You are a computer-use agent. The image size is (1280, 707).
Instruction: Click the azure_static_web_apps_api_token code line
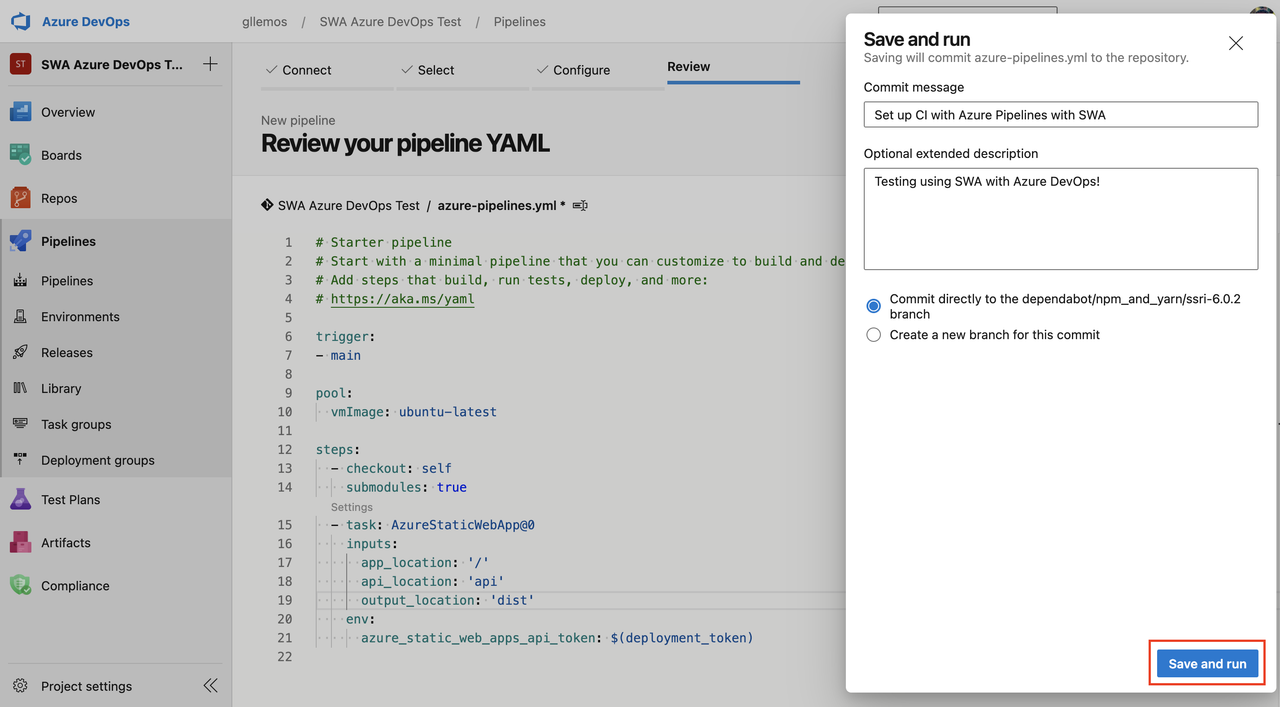557,637
